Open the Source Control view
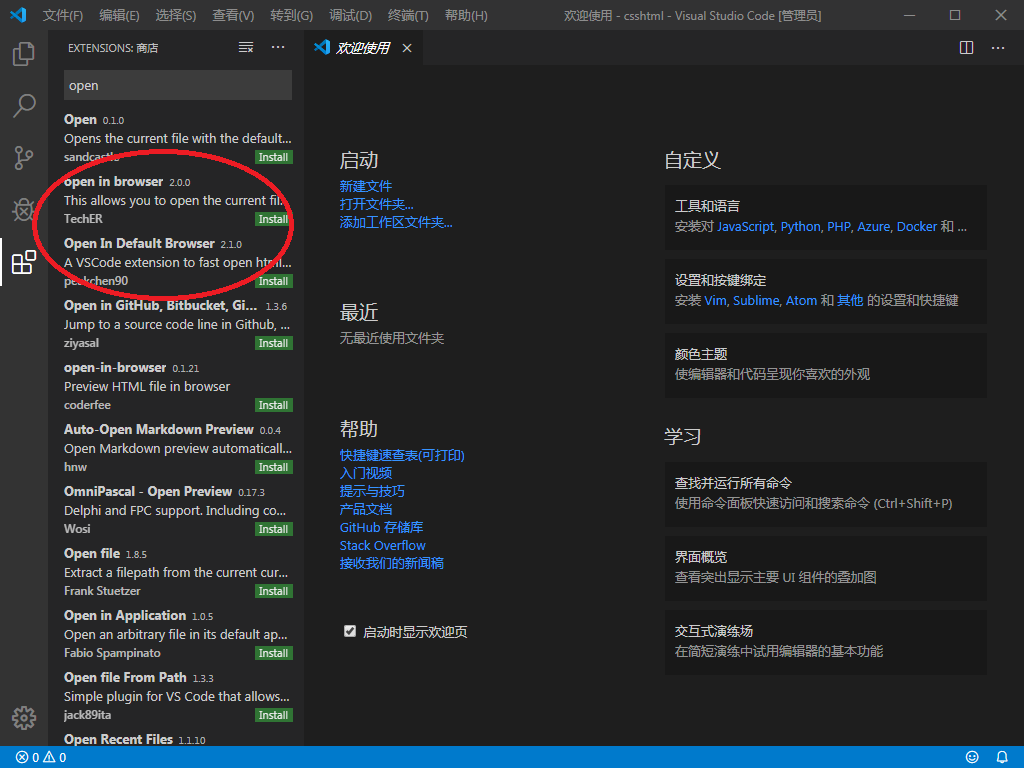Image resolution: width=1024 pixels, height=768 pixels. tap(24, 158)
